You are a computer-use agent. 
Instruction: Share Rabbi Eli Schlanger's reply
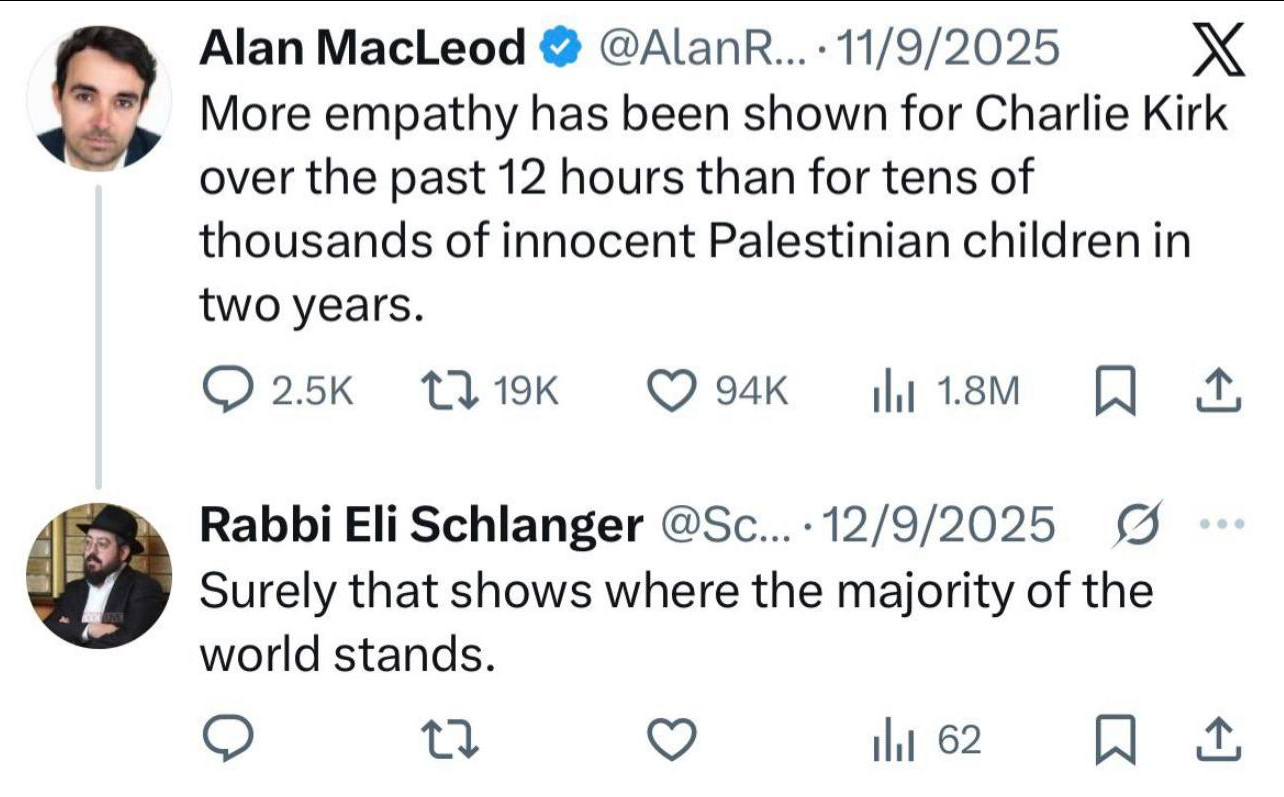(x=1219, y=741)
